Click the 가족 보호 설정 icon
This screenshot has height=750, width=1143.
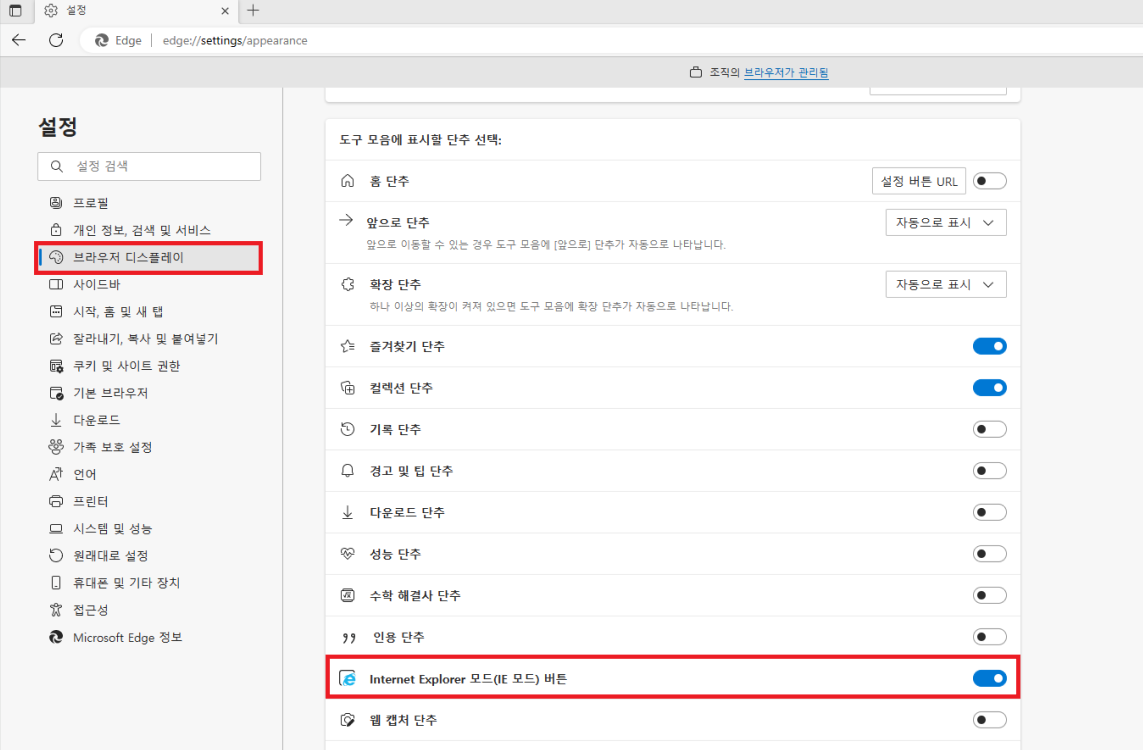point(56,447)
